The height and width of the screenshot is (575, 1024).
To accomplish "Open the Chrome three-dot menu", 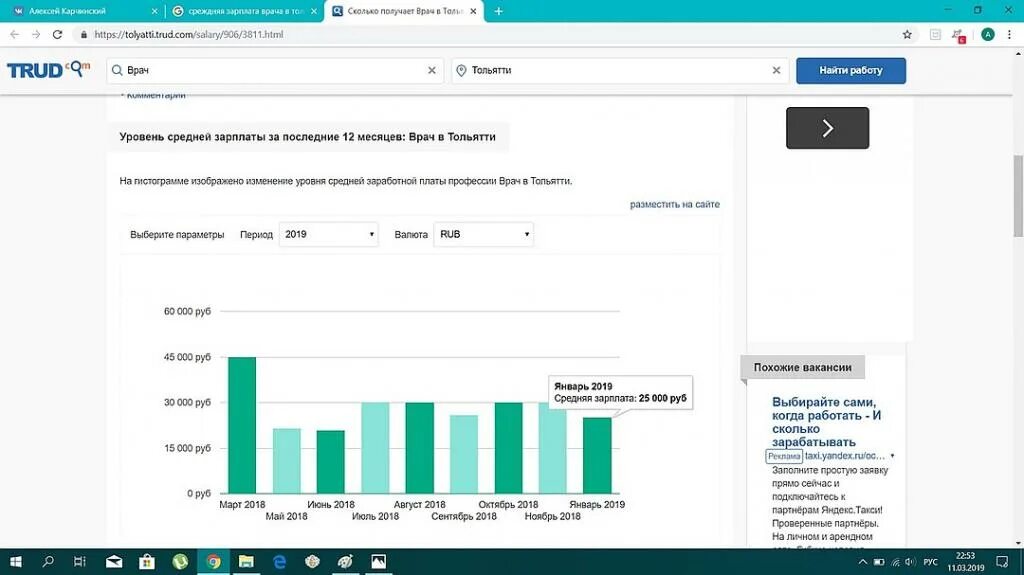I will (x=1009, y=35).
